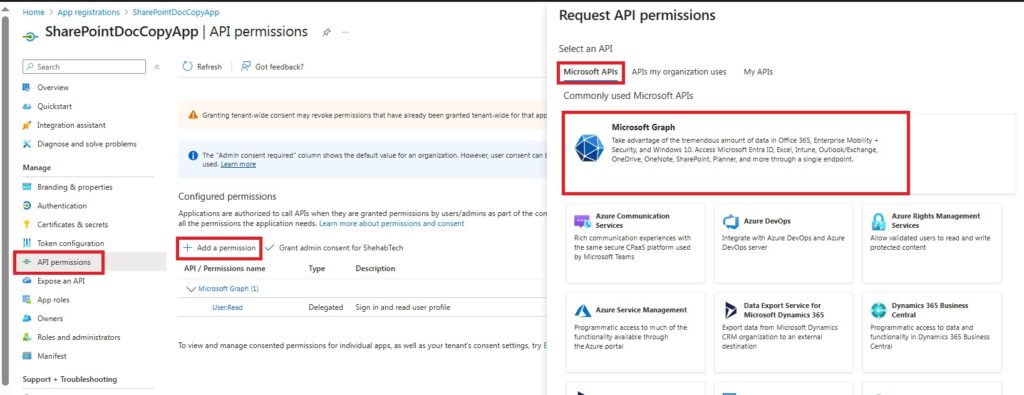The height and width of the screenshot is (395, 1024).
Task: Click 'Sign in and read user profile' text
Action: (x=402, y=308)
